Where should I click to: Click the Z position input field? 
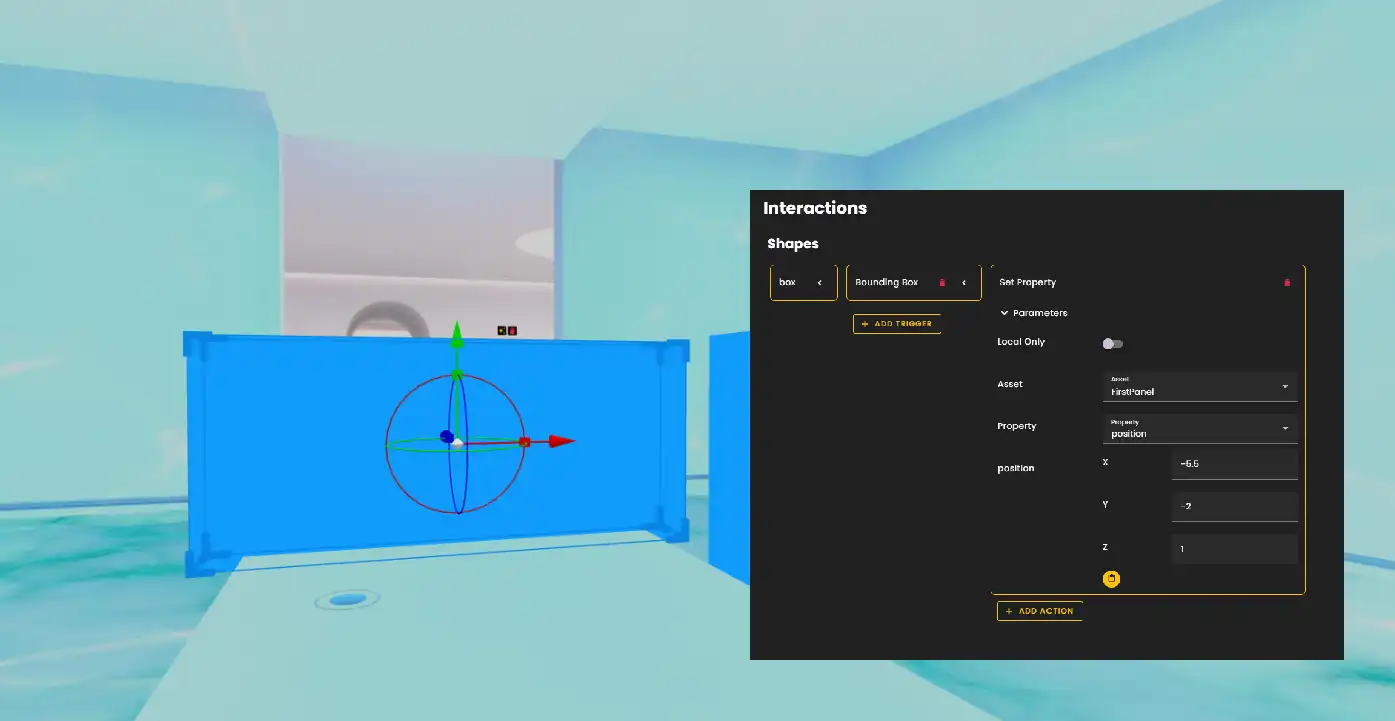point(1233,549)
